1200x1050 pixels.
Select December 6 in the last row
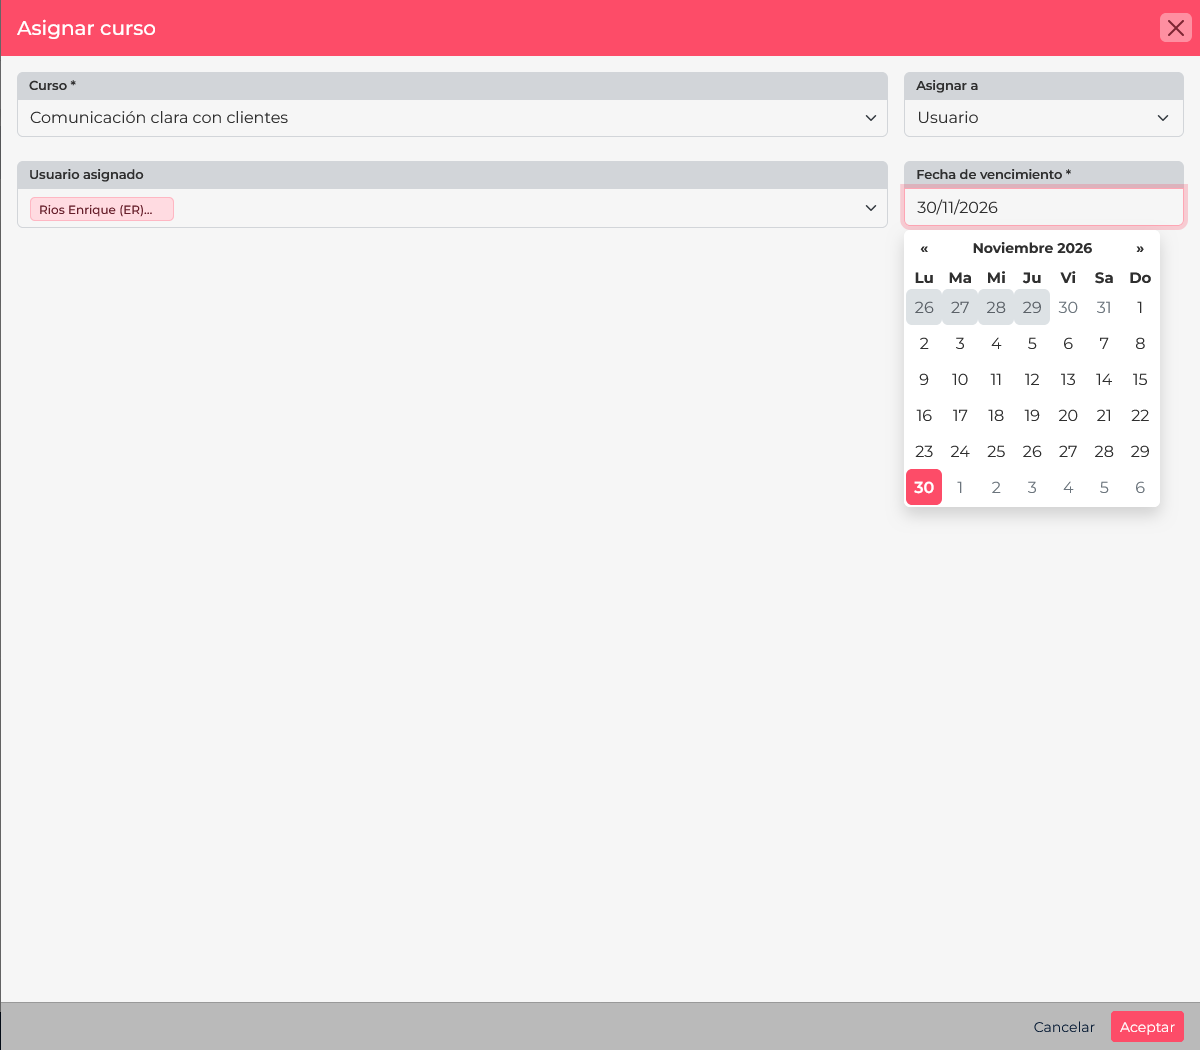click(x=1140, y=488)
